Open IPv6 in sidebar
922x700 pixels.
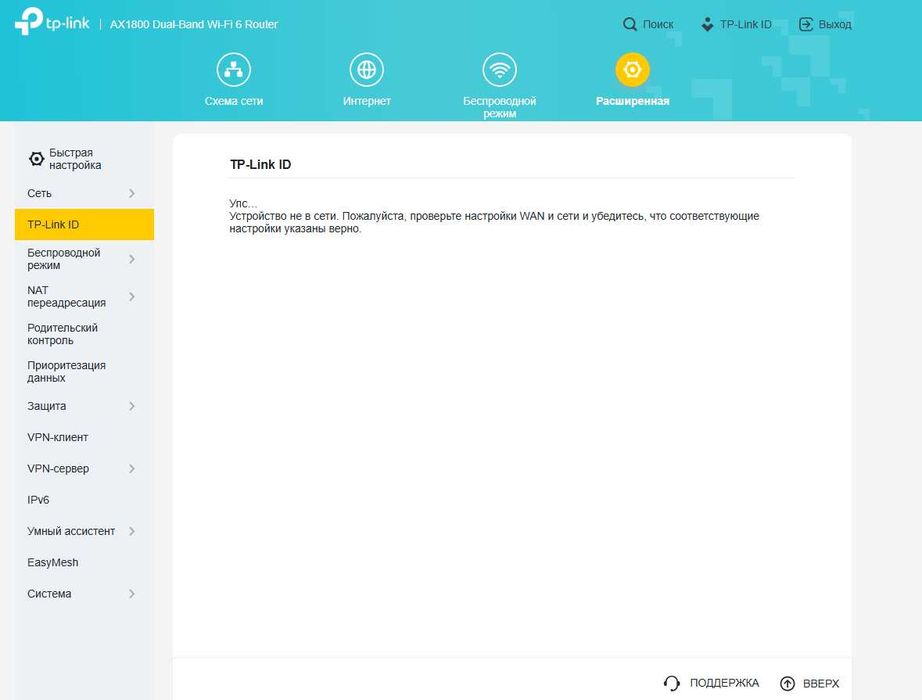click(x=38, y=500)
